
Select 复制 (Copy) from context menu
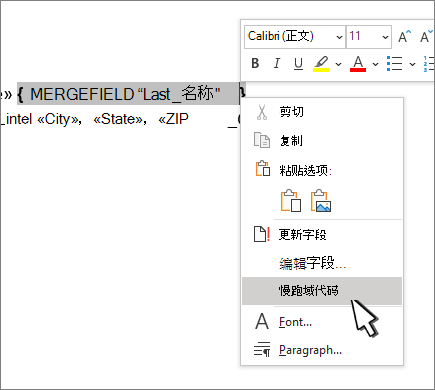(x=322, y=141)
